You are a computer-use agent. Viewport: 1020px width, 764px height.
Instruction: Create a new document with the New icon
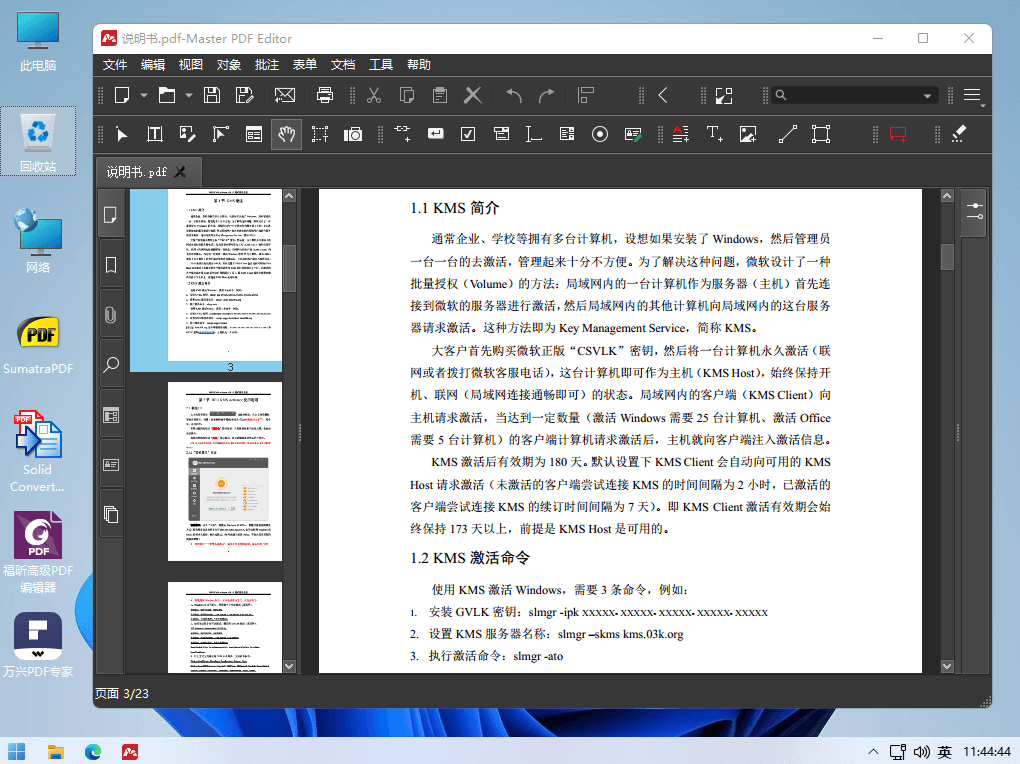(x=122, y=95)
